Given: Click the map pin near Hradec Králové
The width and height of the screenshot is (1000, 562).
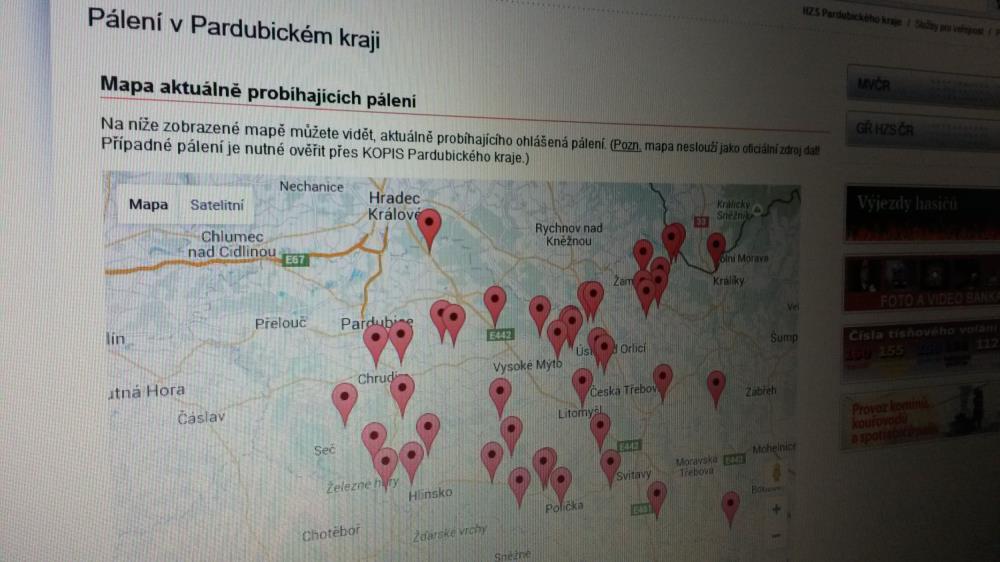Looking at the screenshot, I should [429, 229].
